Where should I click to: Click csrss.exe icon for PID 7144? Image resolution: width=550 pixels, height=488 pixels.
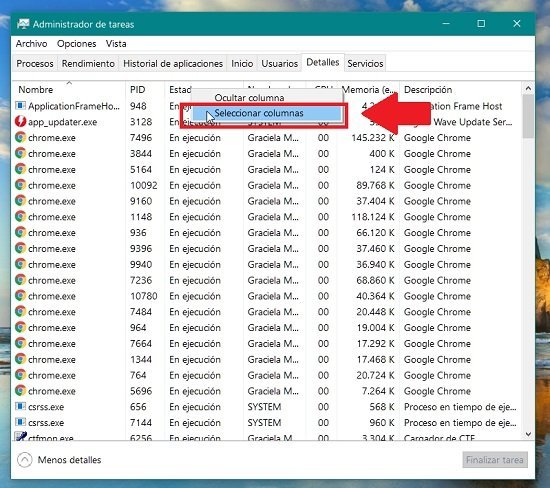coord(21,422)
